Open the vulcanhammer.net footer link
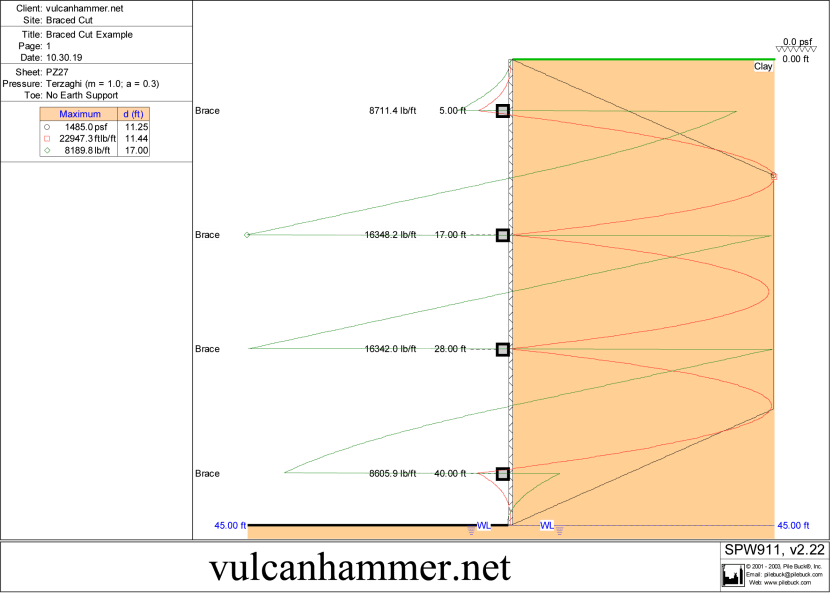 coord(360,568)
